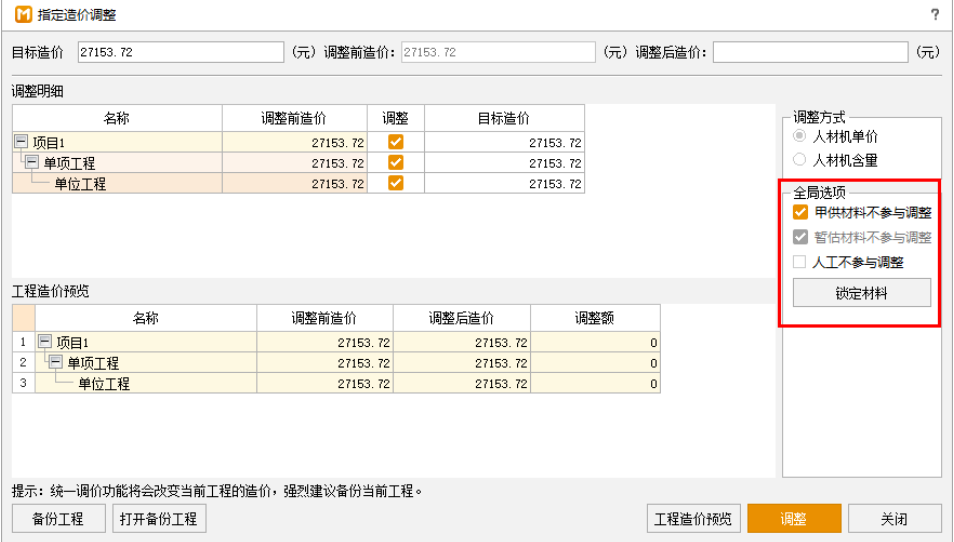The image size is (954, 542).
Task: Select the 人材机含量 radio option
Action: (800, 159)
